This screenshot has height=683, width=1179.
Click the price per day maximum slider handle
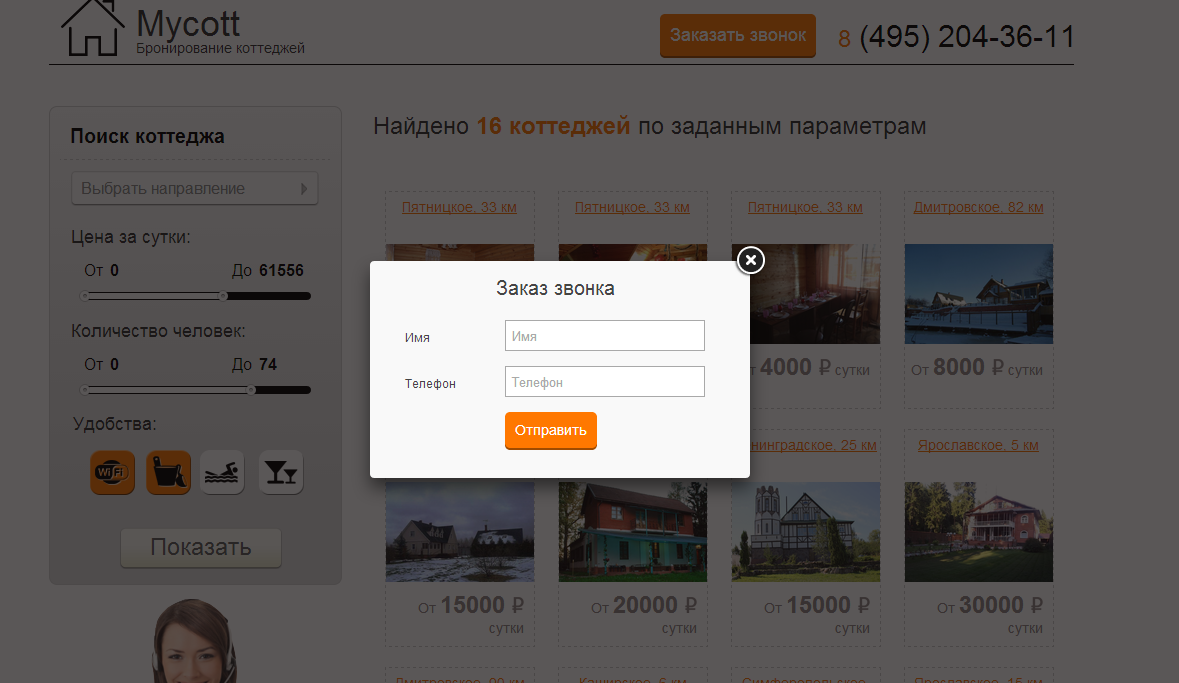pyautogui.click(x=223, y=296)
